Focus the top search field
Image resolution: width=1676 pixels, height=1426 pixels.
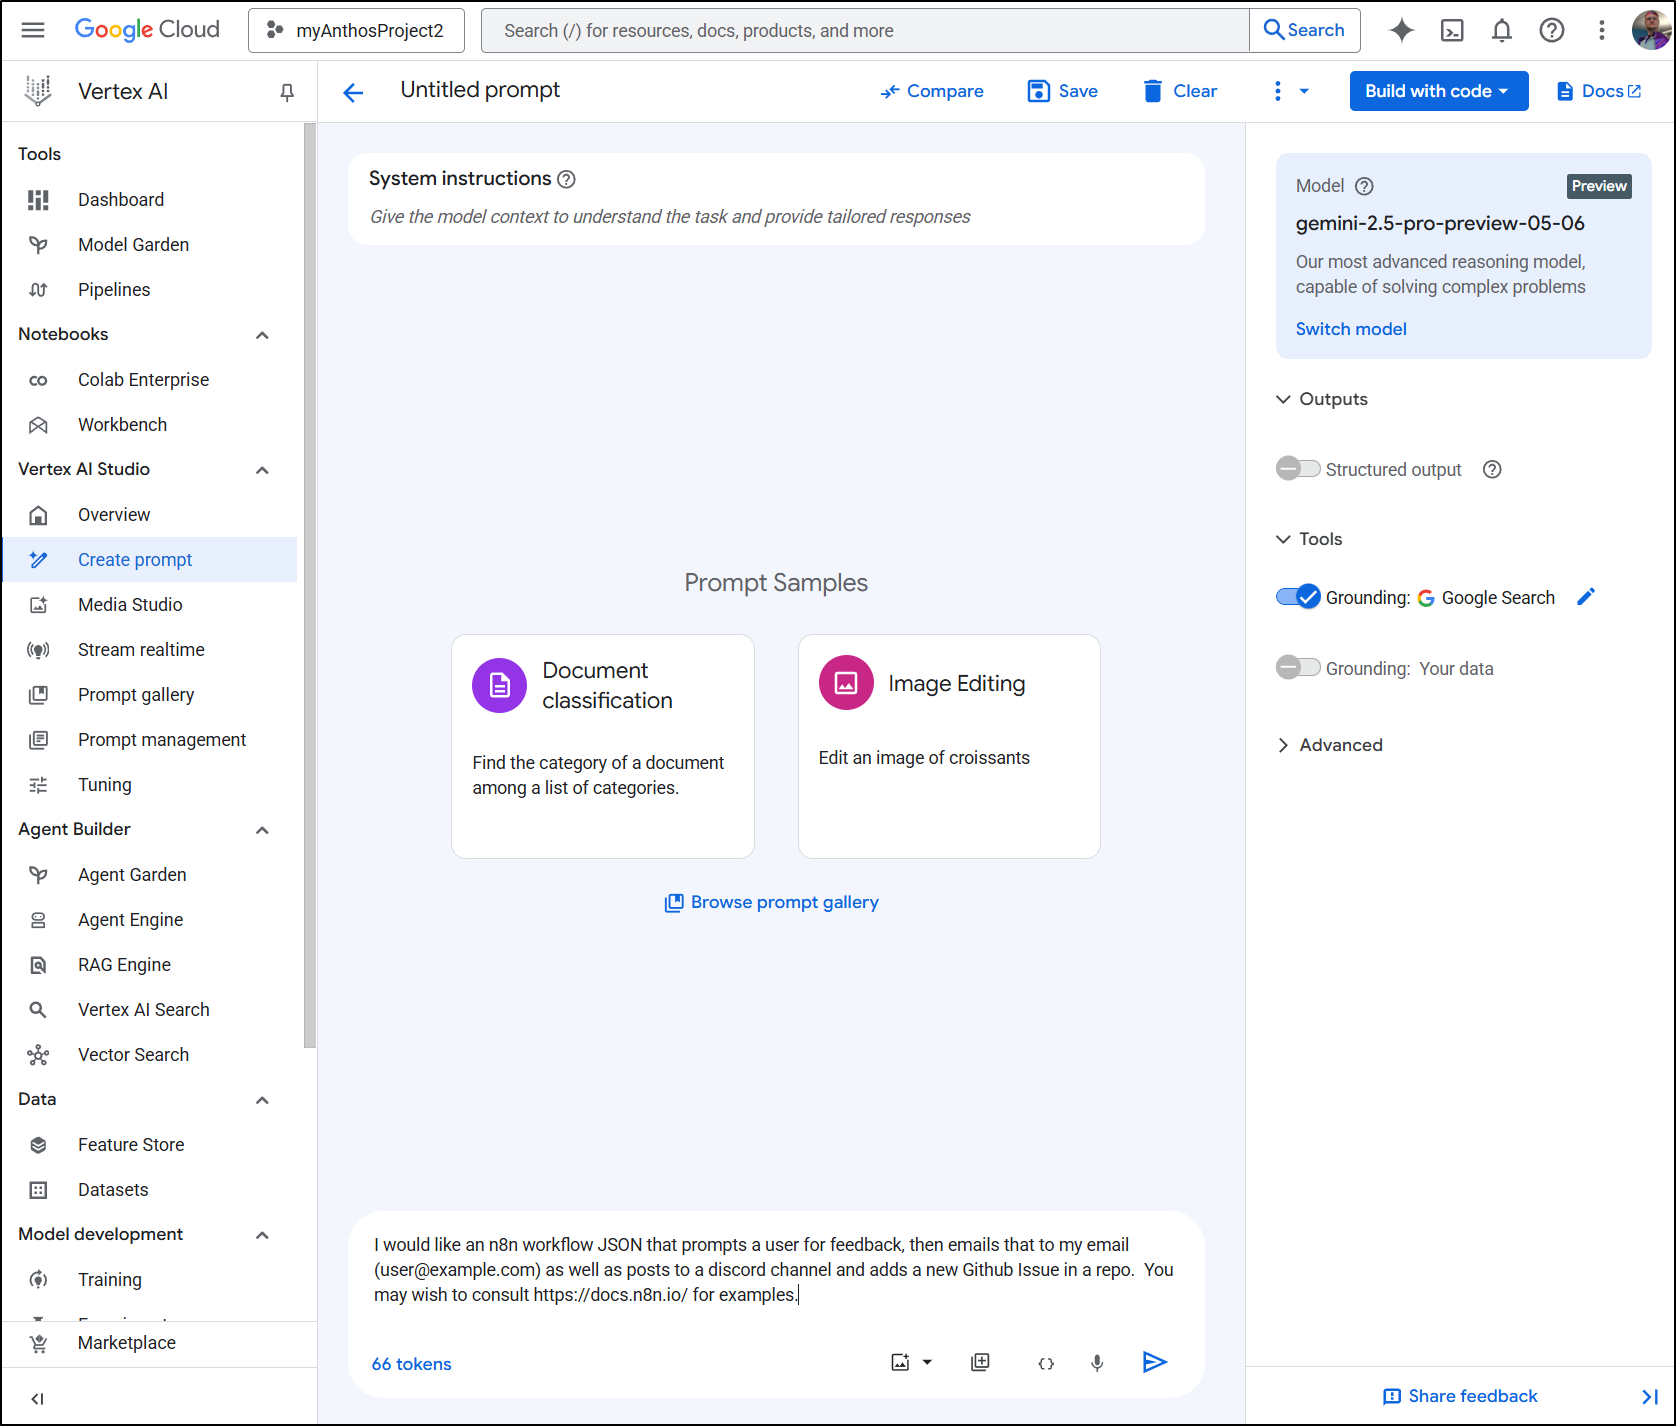(865, 30)
